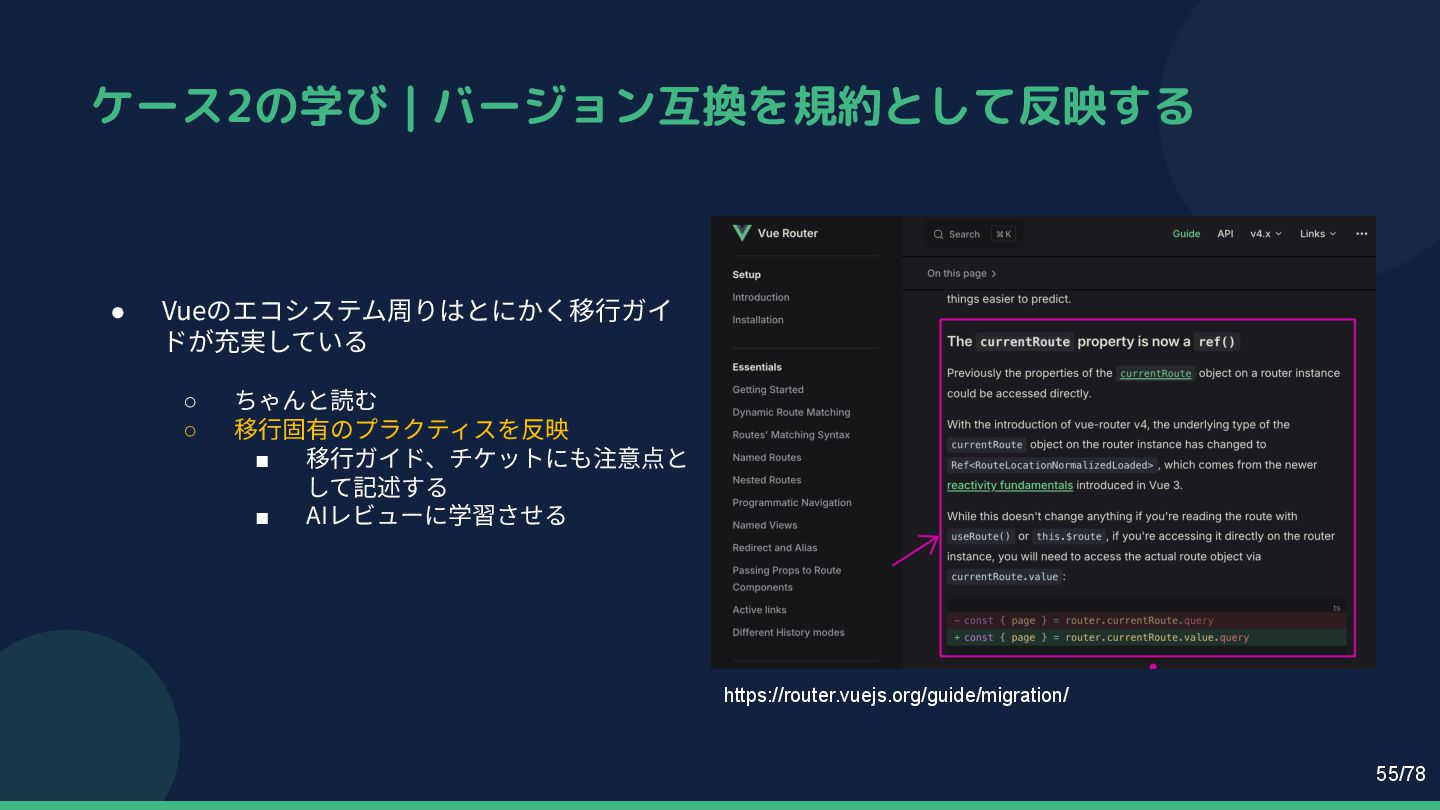
Task: Open Programmatic Navigation sidebar item
Action: (x=792, y=503)
